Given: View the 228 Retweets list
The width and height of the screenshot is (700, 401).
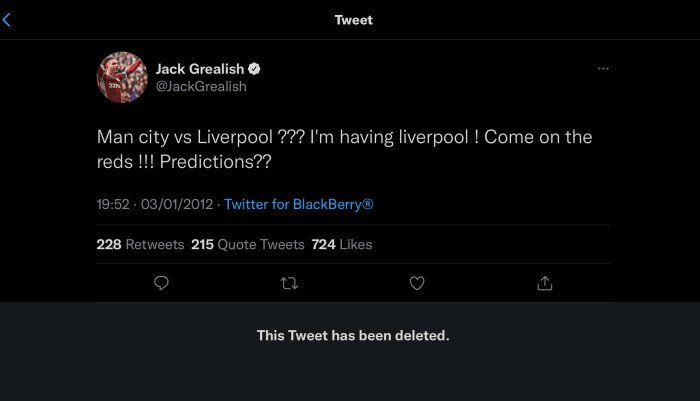Looking at the screenshot, I should pos(140,244).
